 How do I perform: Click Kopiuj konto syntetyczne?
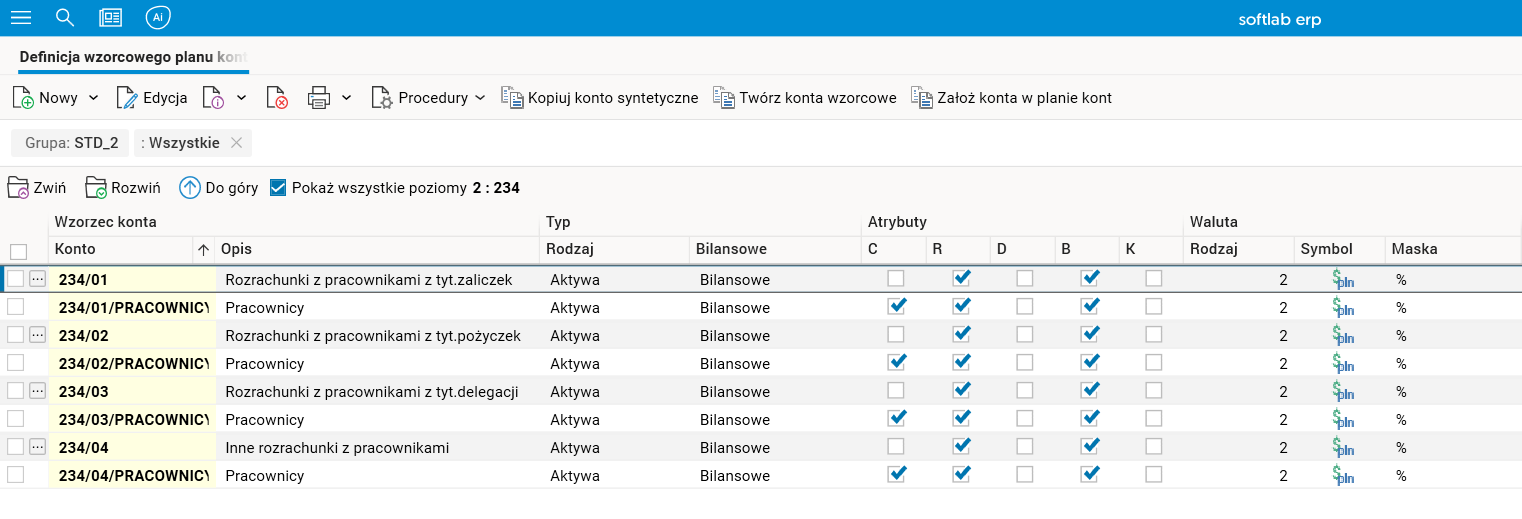click(x=600, y=98)
